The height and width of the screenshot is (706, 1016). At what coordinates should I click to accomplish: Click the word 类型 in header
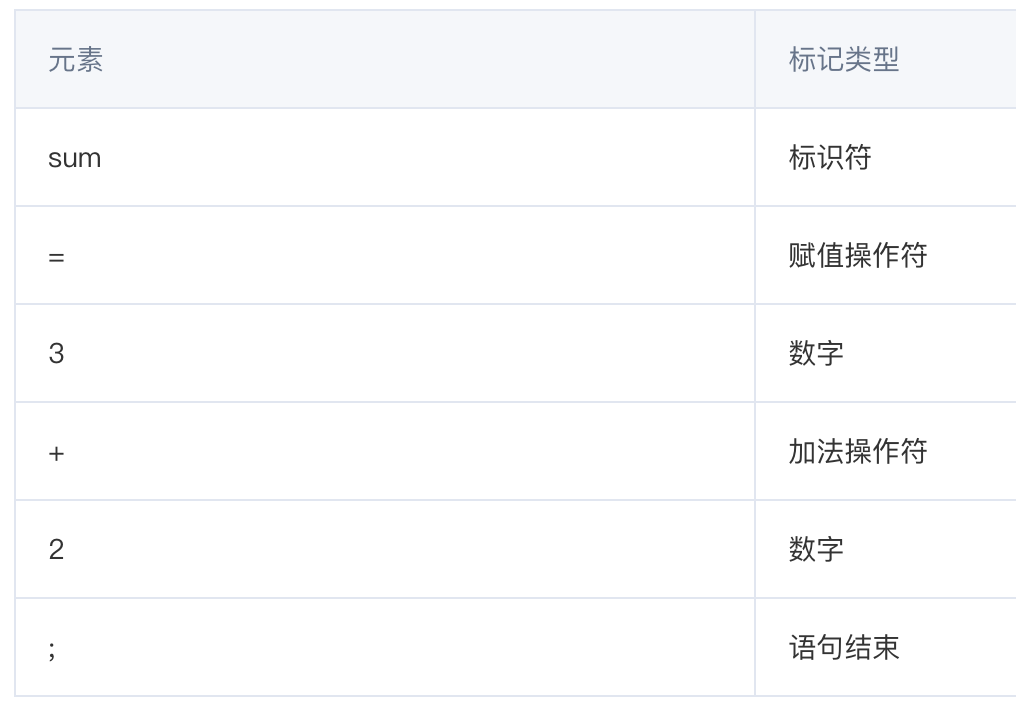click(872, 59)
